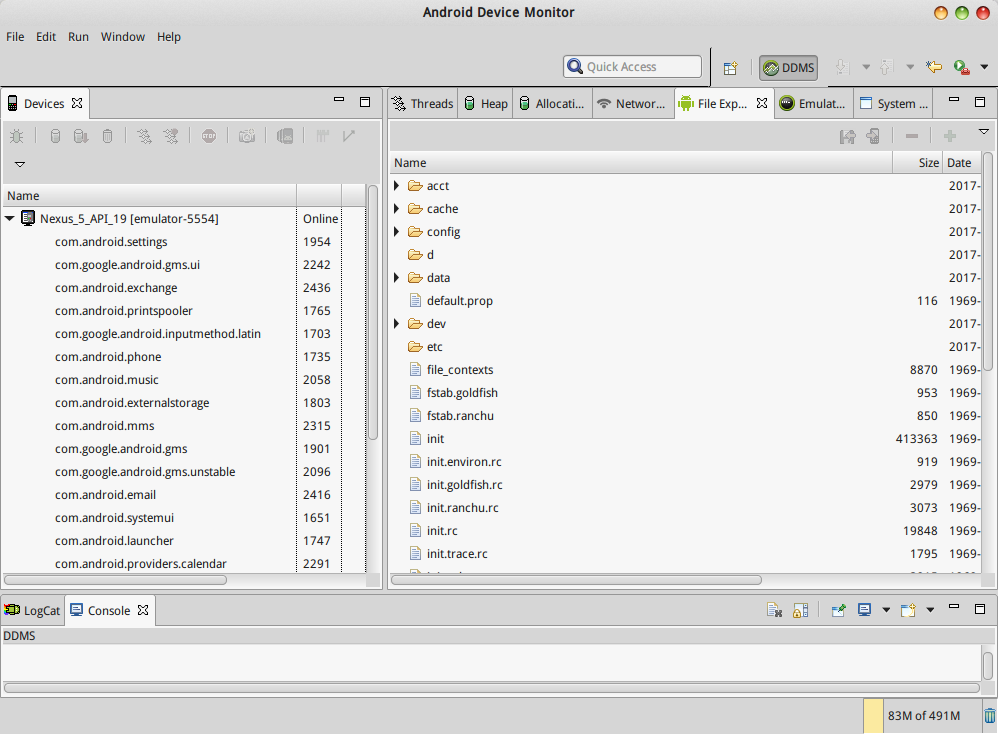Click the Clear Console icon
The image size is (998, 734).
pyautogui.click(x=774, y=610)
